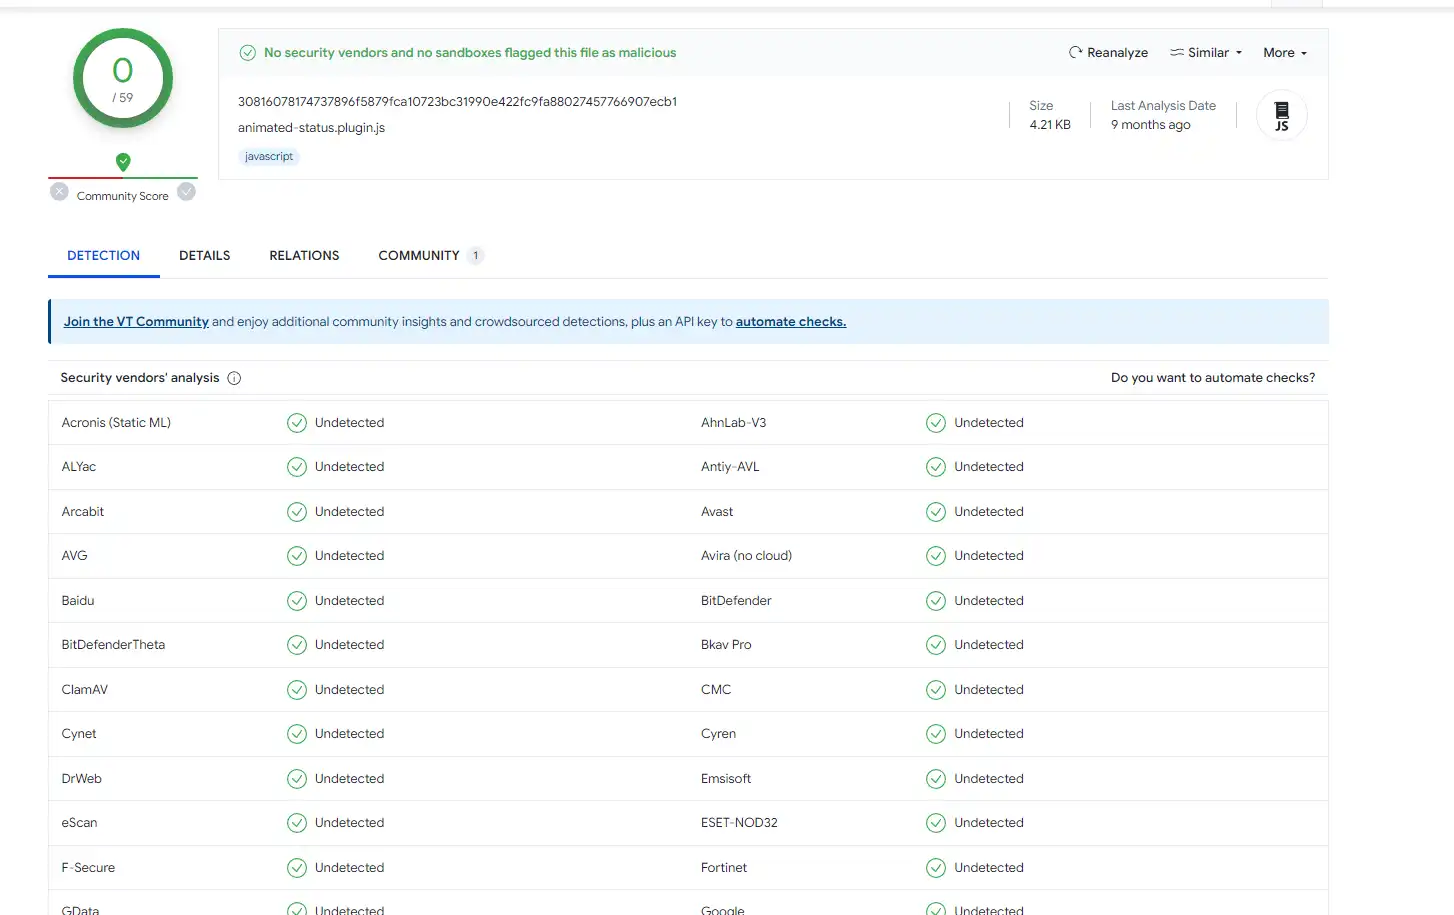Click the Bkav Pro vendor name
This screenshot has width=1454, height=915.
(726, 645)
